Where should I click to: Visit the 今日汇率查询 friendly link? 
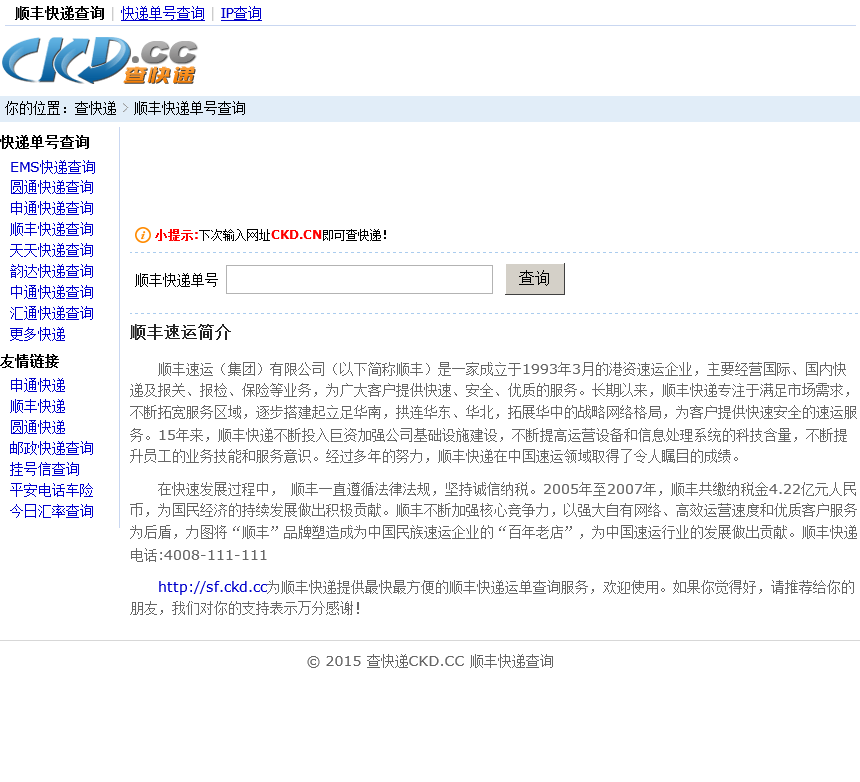click(52, 512)
